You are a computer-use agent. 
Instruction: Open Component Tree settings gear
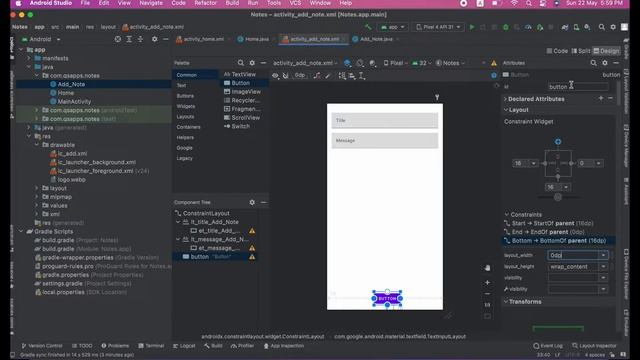click(252, 202)
